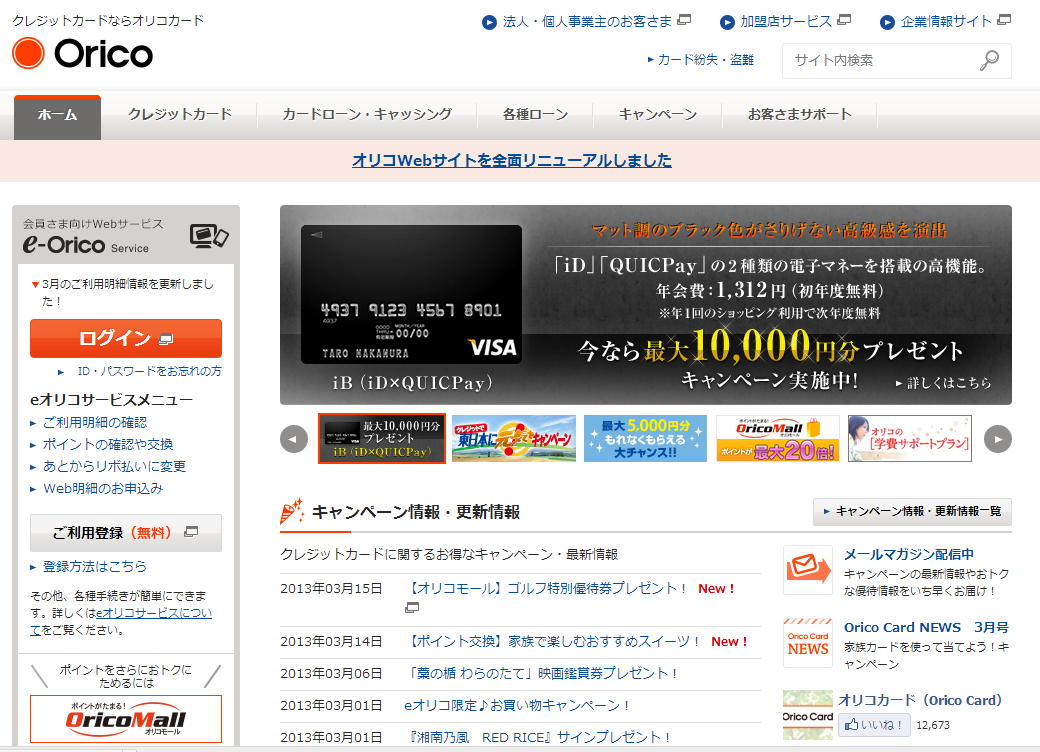The height and width of the screenshot is (752, 1040).
Task: Open メールマガジン配信中 link
Action: (x=909, y=554)
